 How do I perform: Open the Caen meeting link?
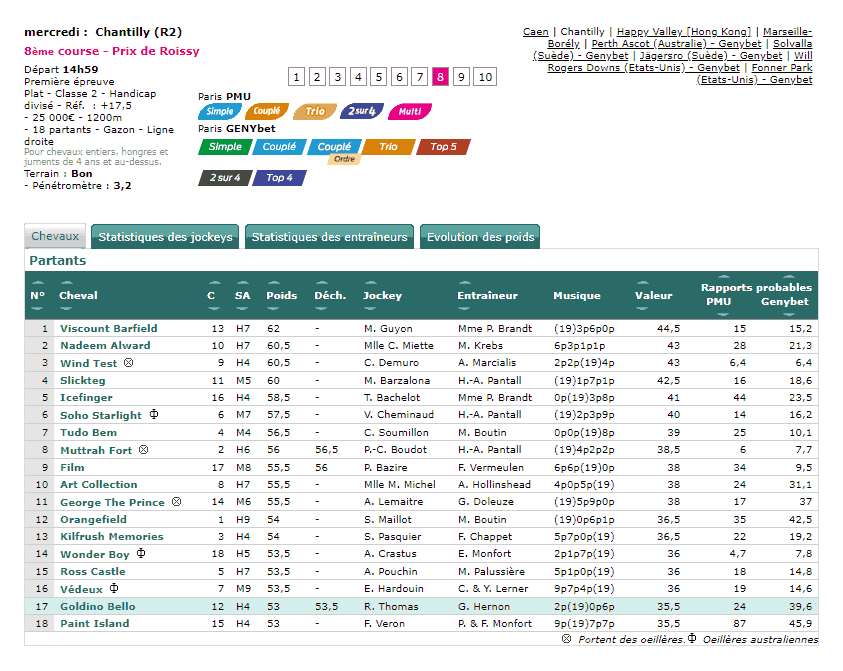point(535,32)
